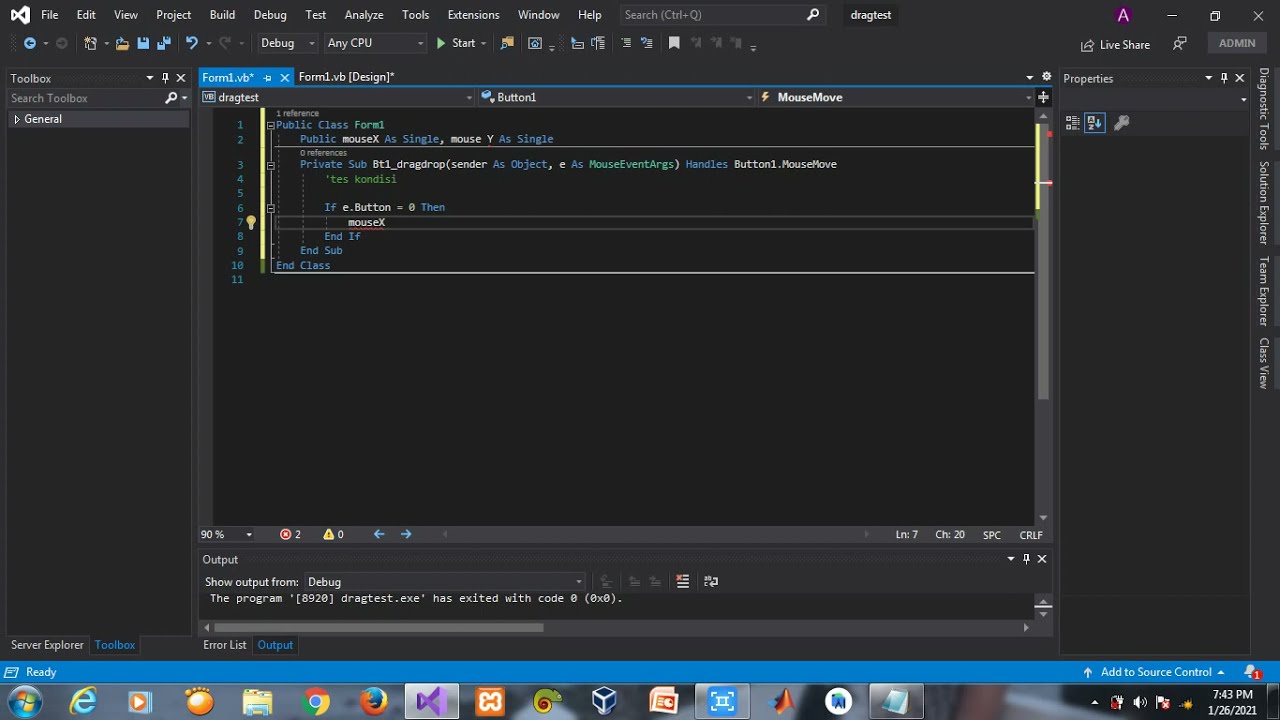Click the Properties Categorized view icon
Image resolution: width=1280 pixels, height=720 pixels.
click(1073, 122)
